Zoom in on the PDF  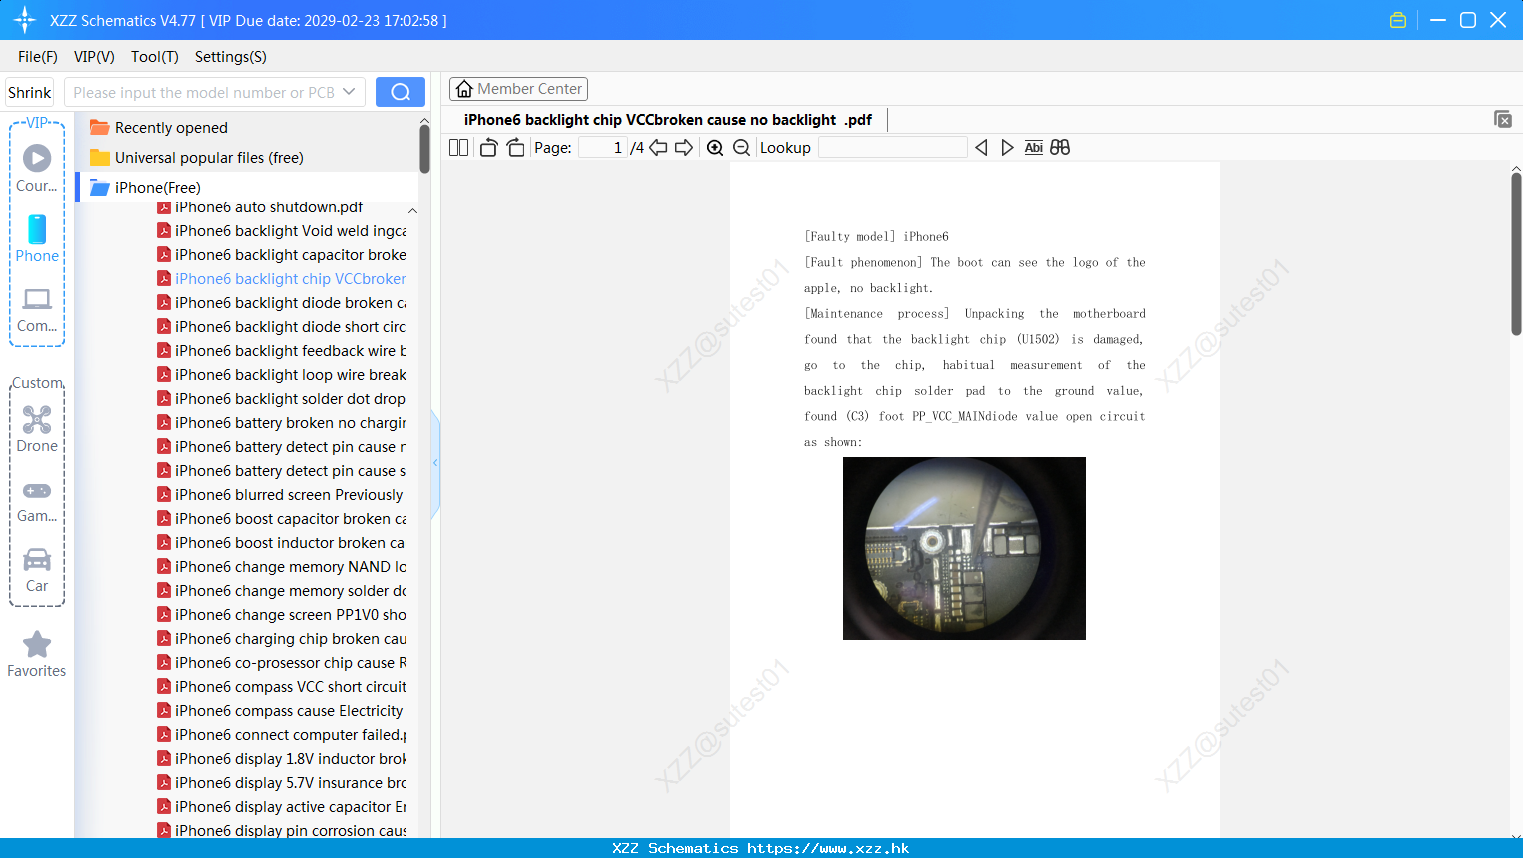715,148
